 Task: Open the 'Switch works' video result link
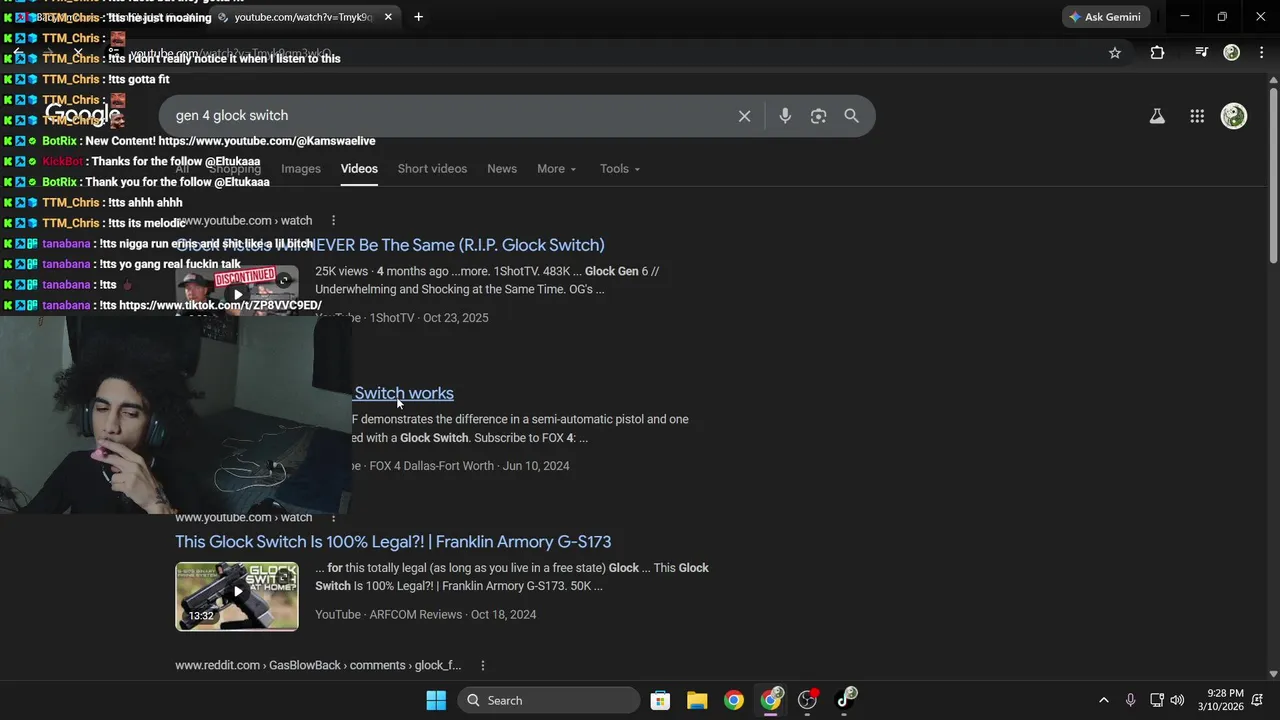click(x=404, y=393)
